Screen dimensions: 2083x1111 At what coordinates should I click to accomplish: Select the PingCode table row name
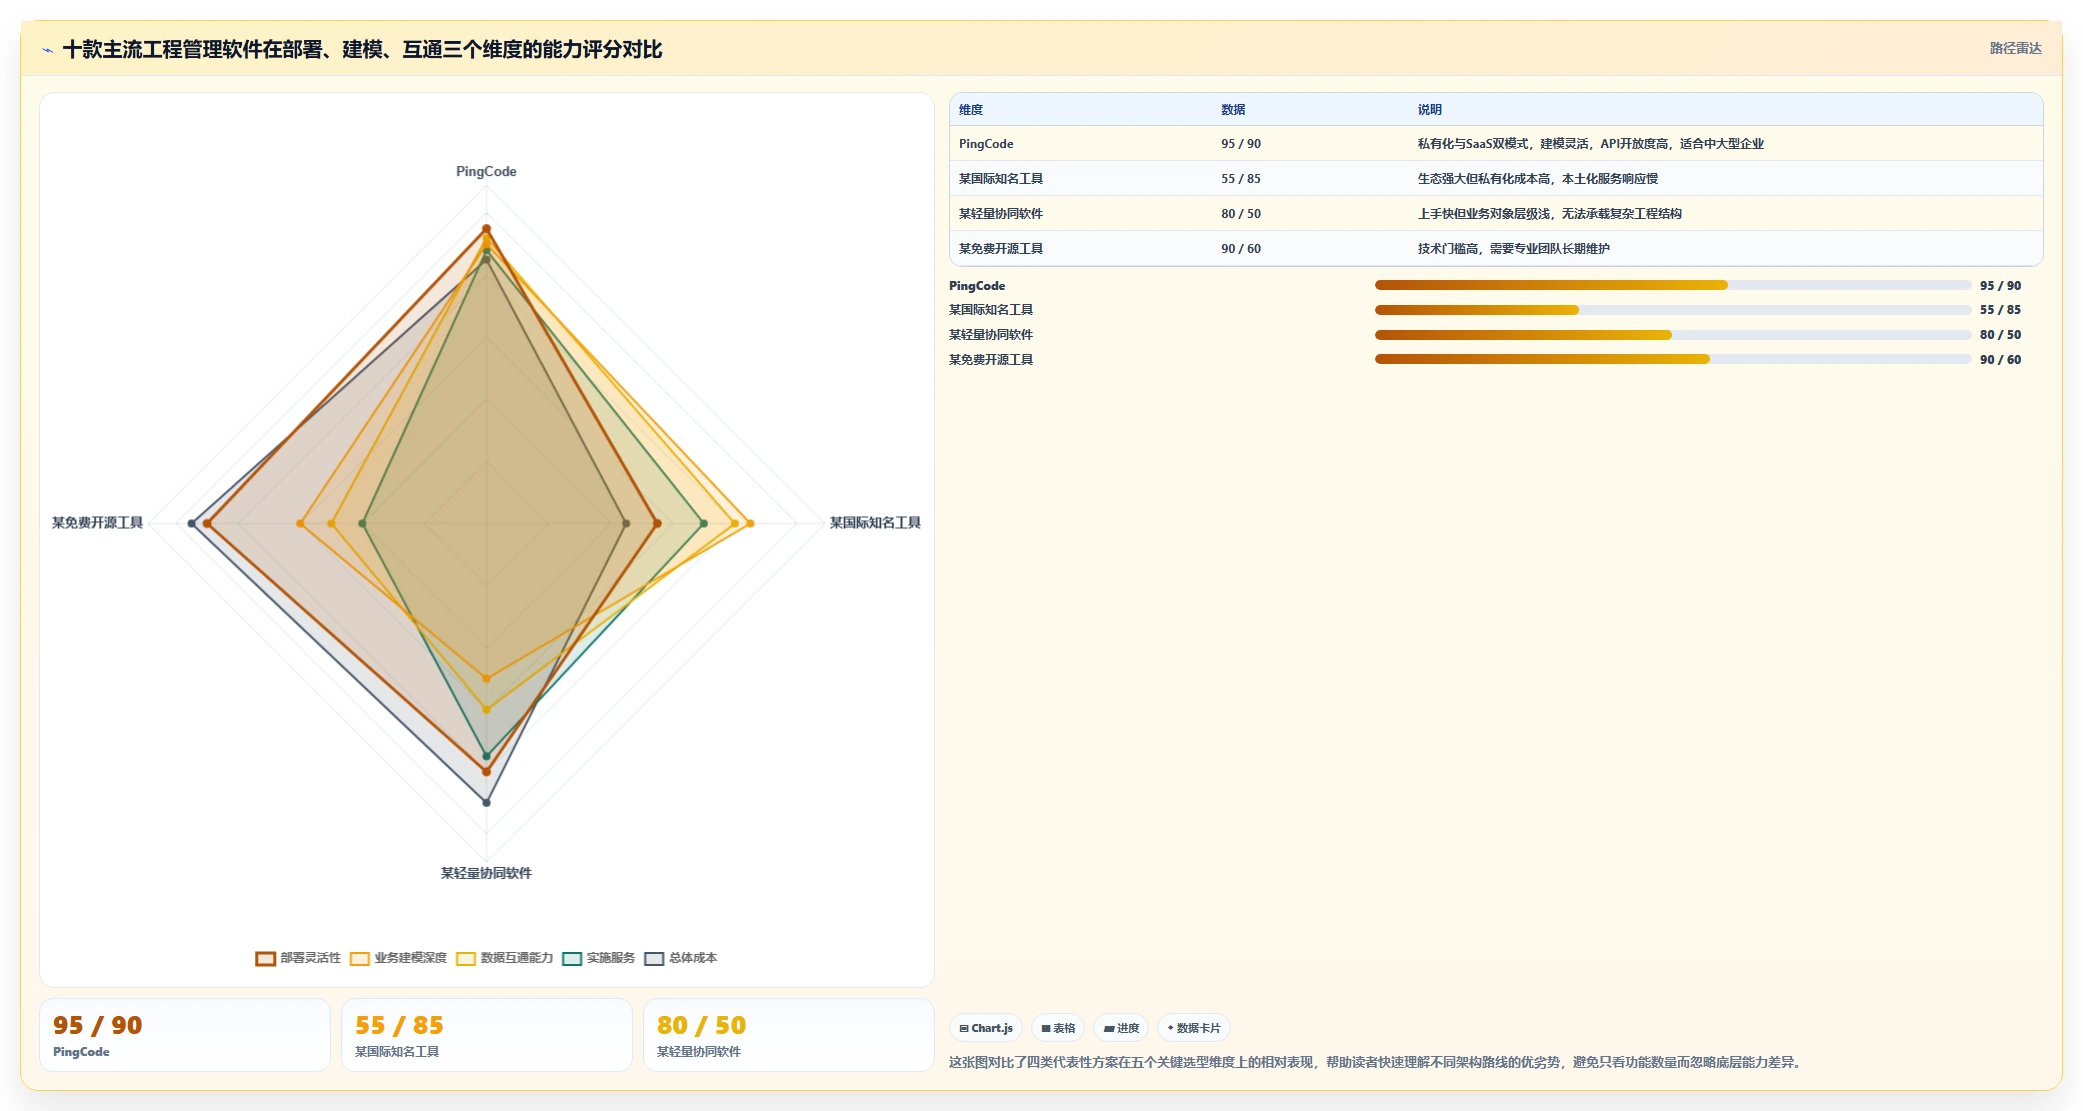(x=986, y=144)
